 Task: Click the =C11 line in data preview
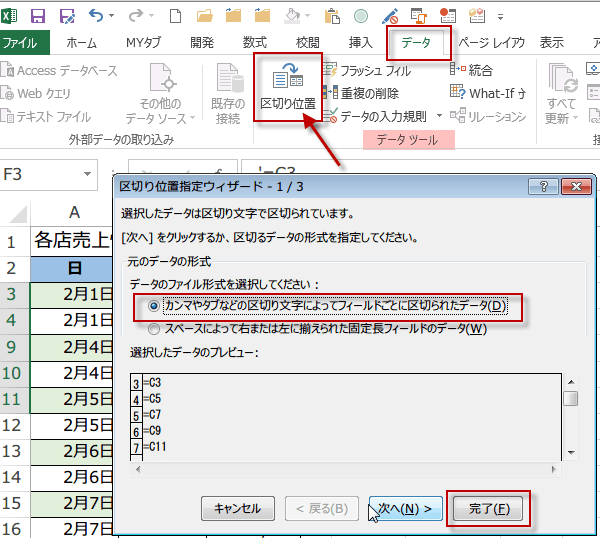[x=155, y=447]
